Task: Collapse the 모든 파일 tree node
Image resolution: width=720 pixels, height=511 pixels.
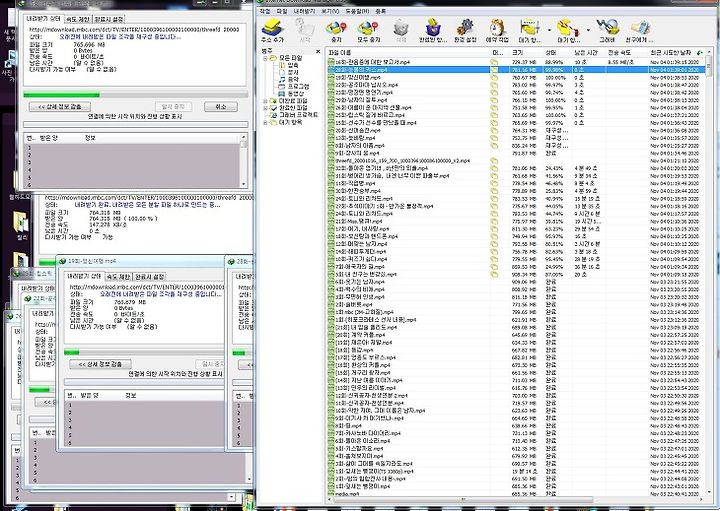Action: (x=265, y=58)
